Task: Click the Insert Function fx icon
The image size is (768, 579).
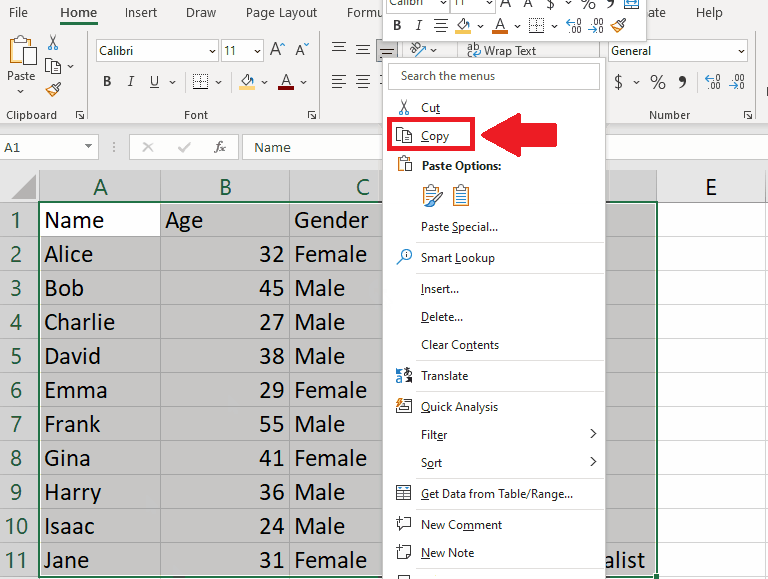Action: coord(219,147)
